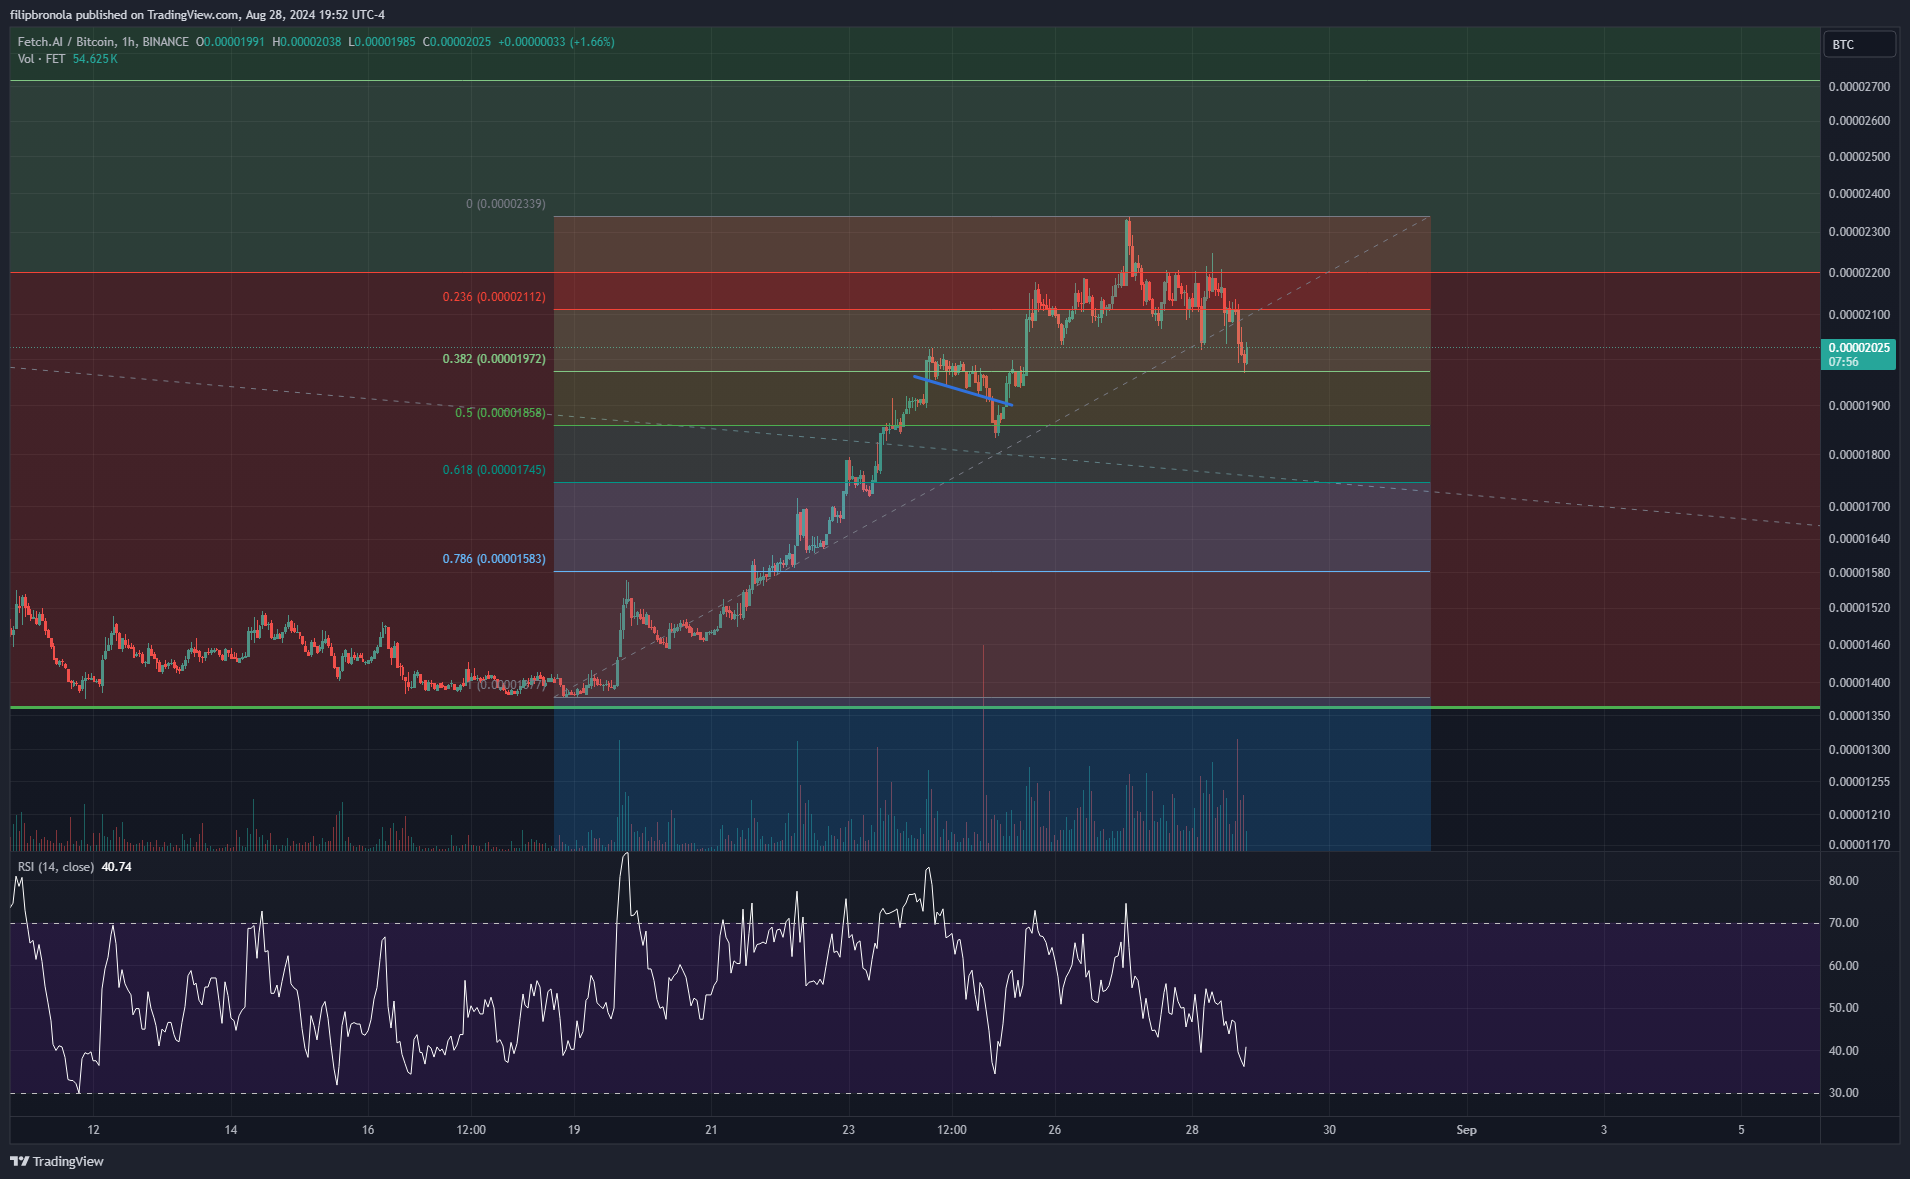Click the 0.00001800 price axis label

[1859, 455]
